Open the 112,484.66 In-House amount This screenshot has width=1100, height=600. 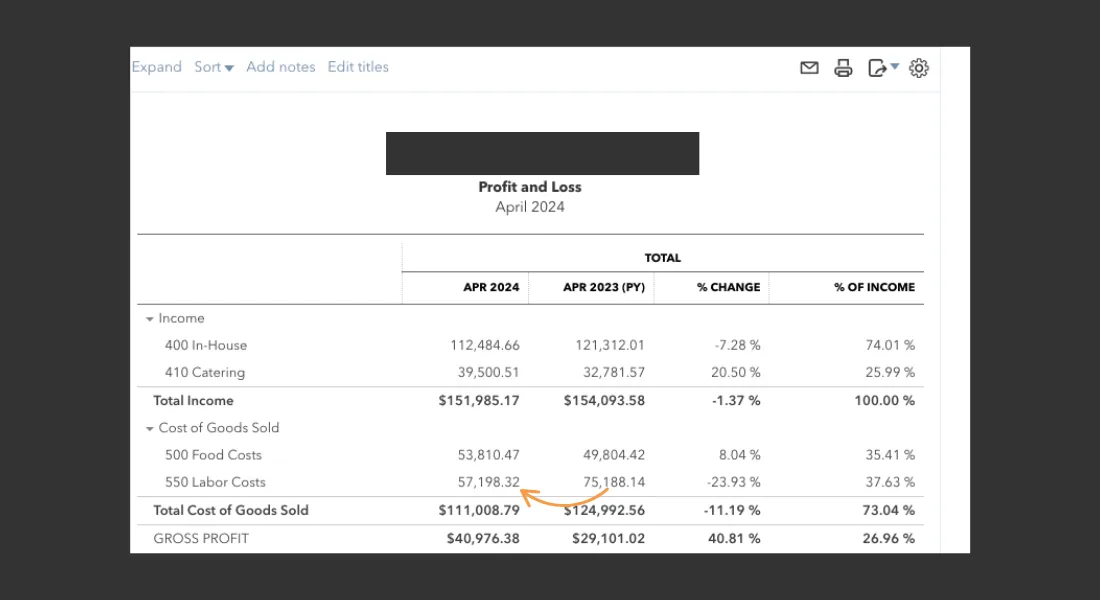tap(485, 345)
